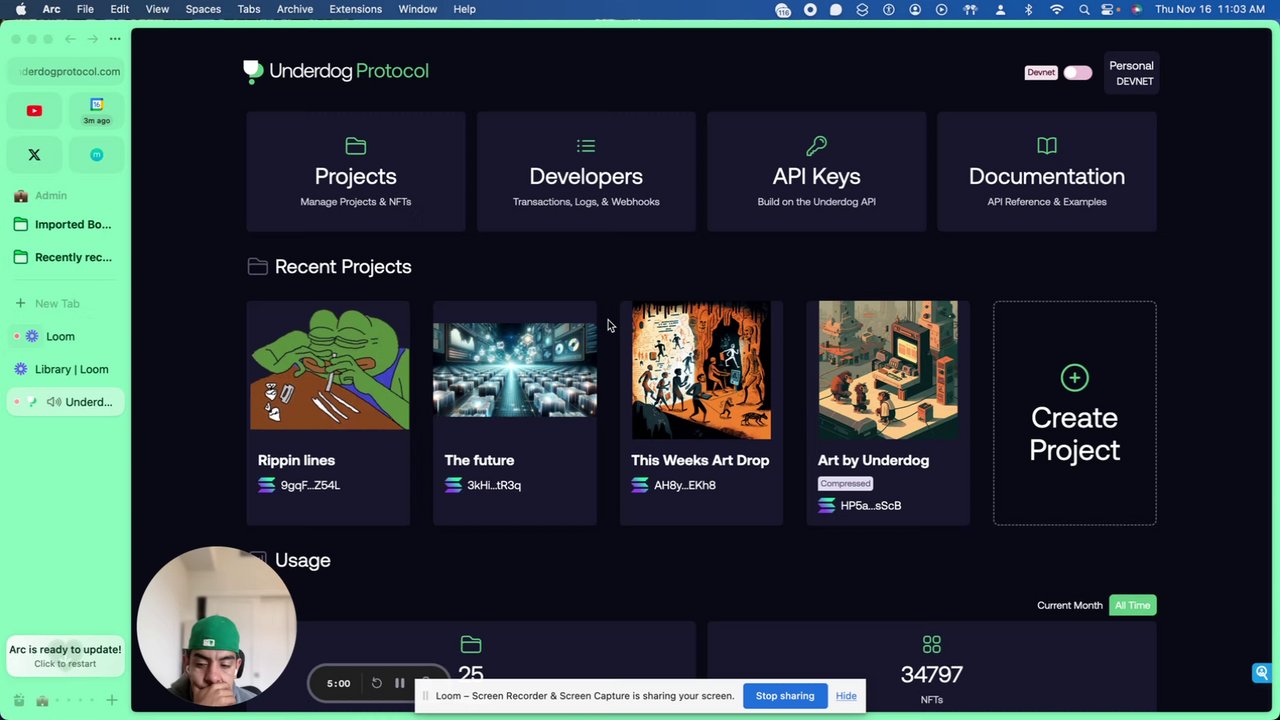The height and width of the screenshot is (720, 1280).
Task: Click the green plus Create Project icon
Action: pyautogui.click(x=1075, y=377)
